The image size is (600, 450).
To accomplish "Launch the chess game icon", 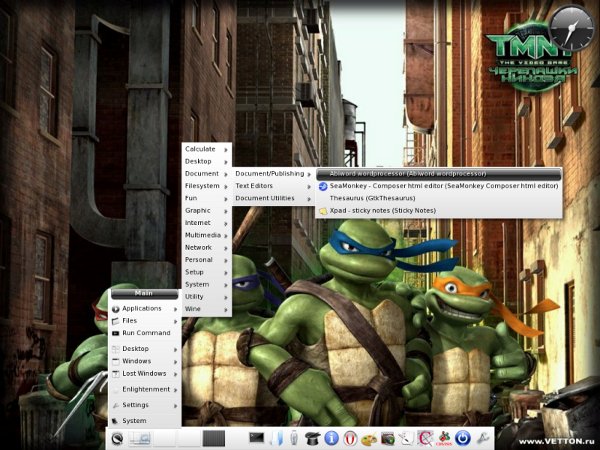I will [x=443, y=439].
